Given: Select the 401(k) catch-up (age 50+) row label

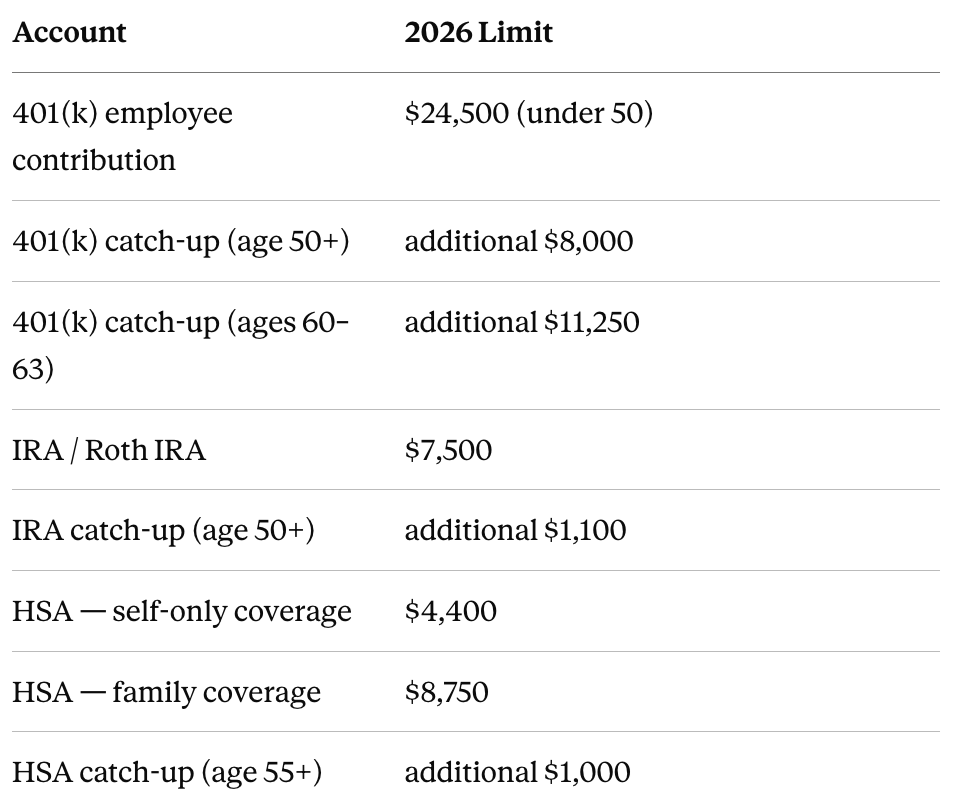Looking at the screenshot, I should [x=181, y=241].
